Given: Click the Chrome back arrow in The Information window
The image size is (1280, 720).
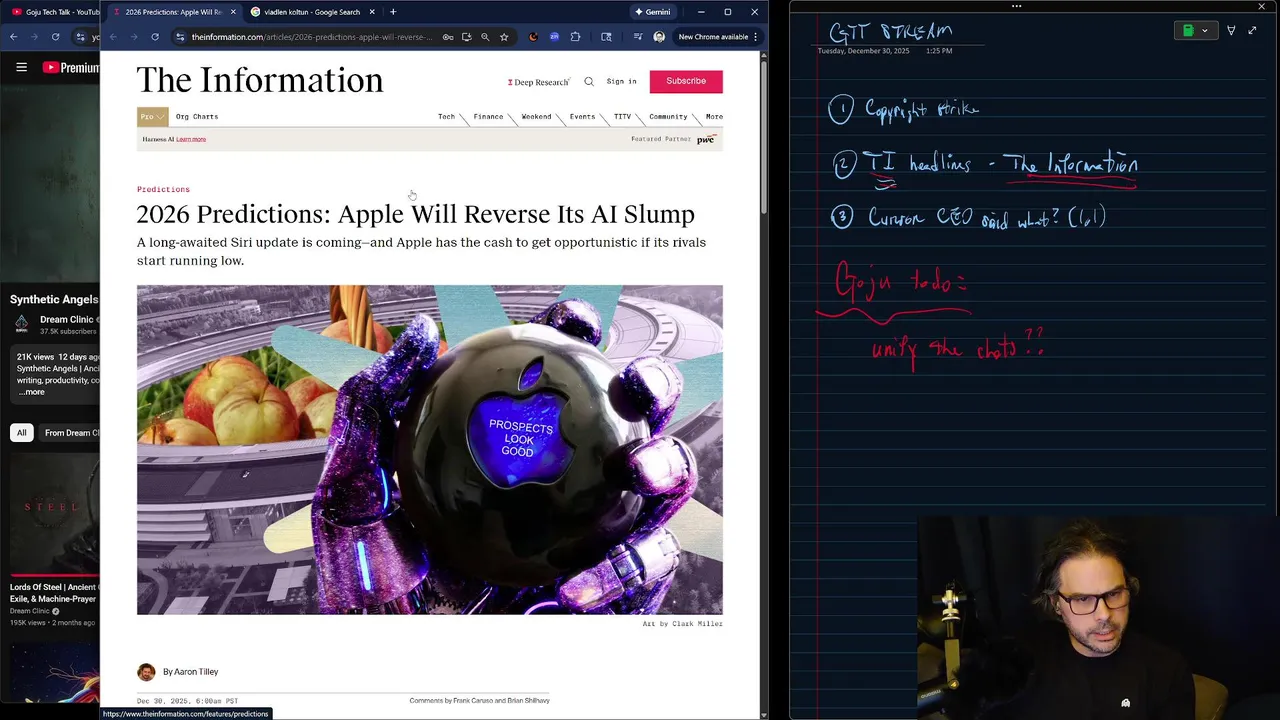Looking at the screenshot, I should tap(113, 37).
